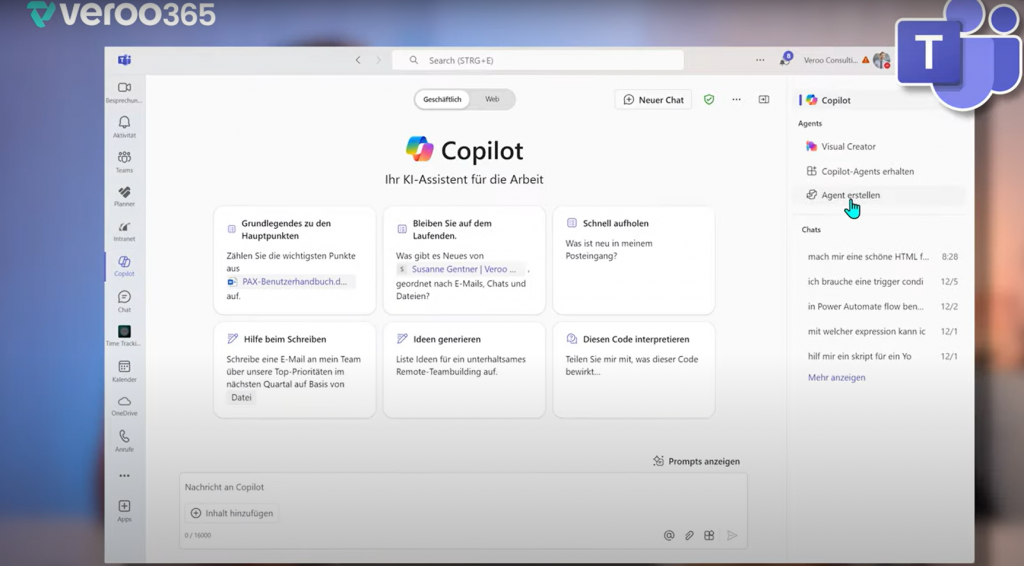Open Planner from the sidebar
1024x566 pixels.
124,196
